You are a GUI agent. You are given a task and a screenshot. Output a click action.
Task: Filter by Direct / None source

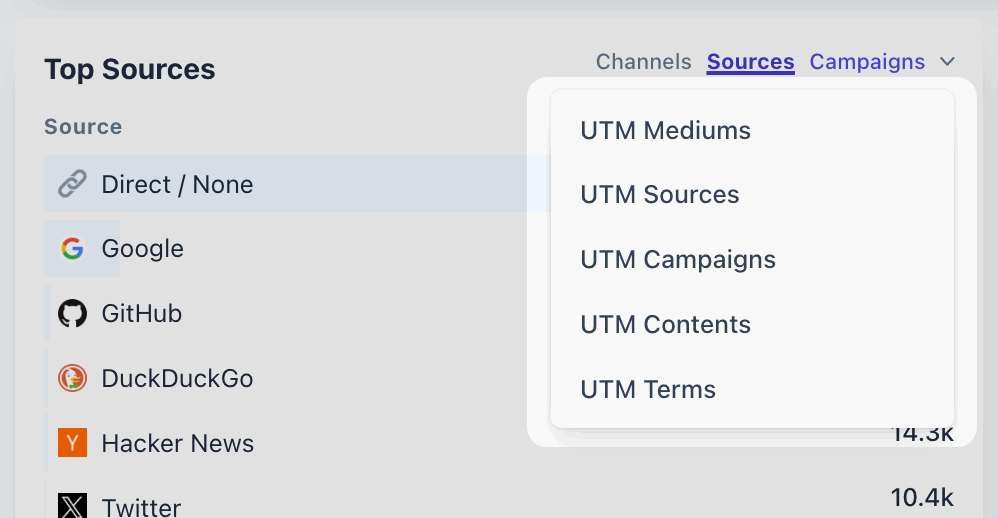pyautogui.click(x=177, y=185)
